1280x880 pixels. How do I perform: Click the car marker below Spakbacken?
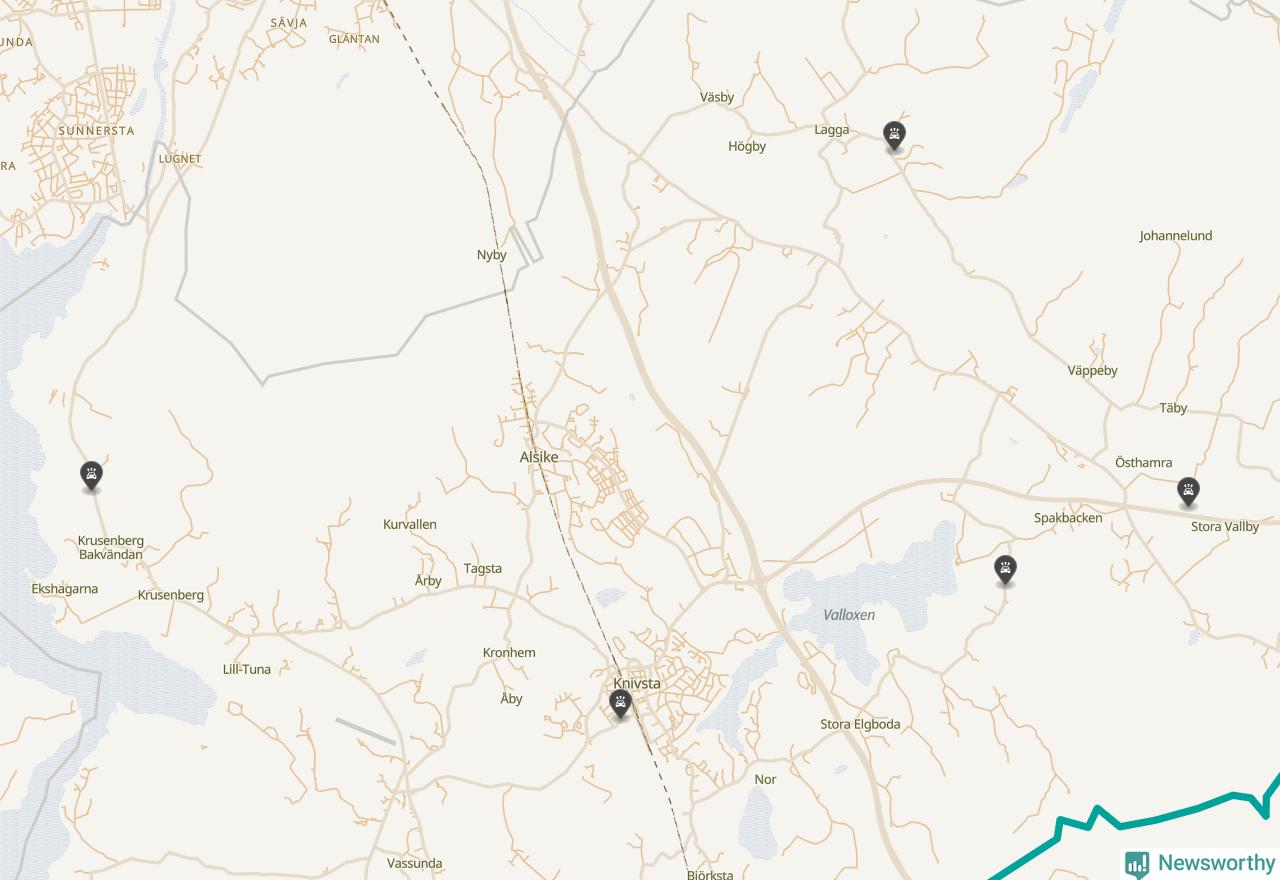1005,570
